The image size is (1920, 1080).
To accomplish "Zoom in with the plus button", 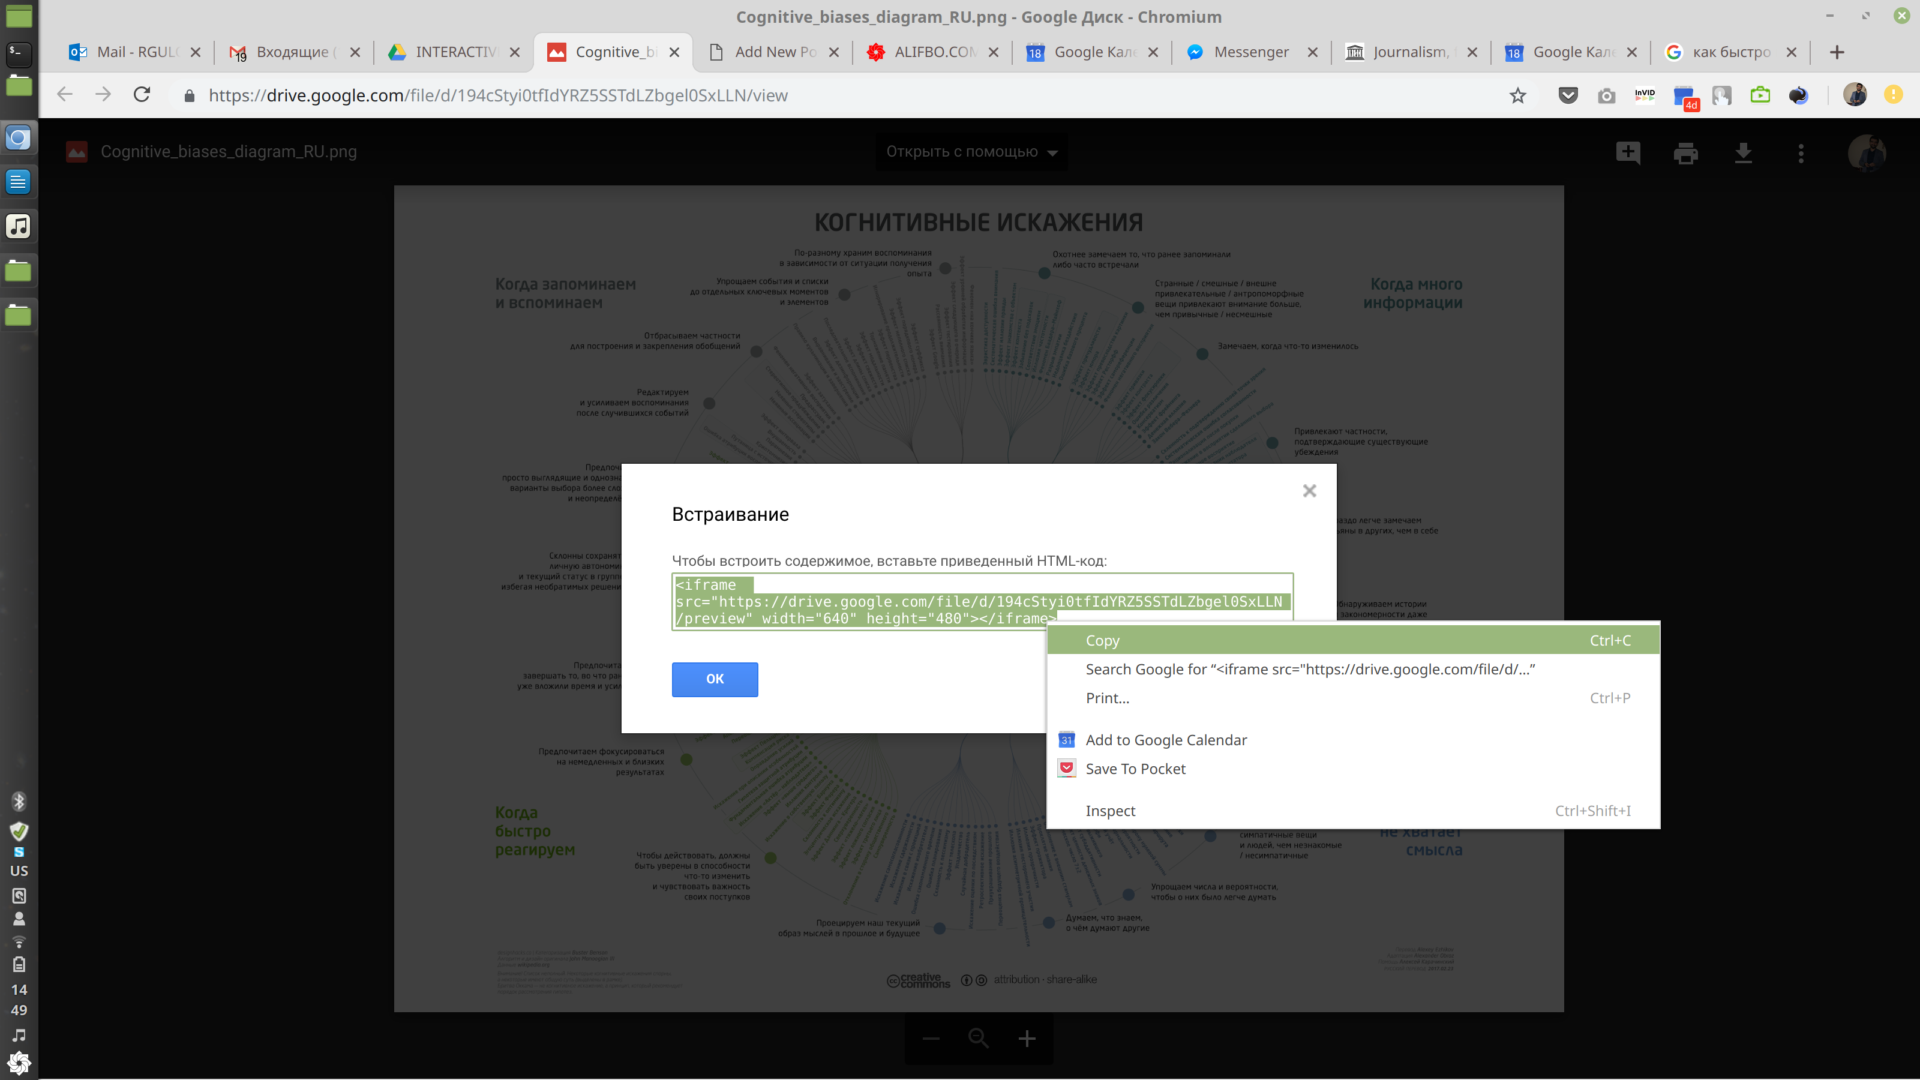I will tap(1027, 1039).
